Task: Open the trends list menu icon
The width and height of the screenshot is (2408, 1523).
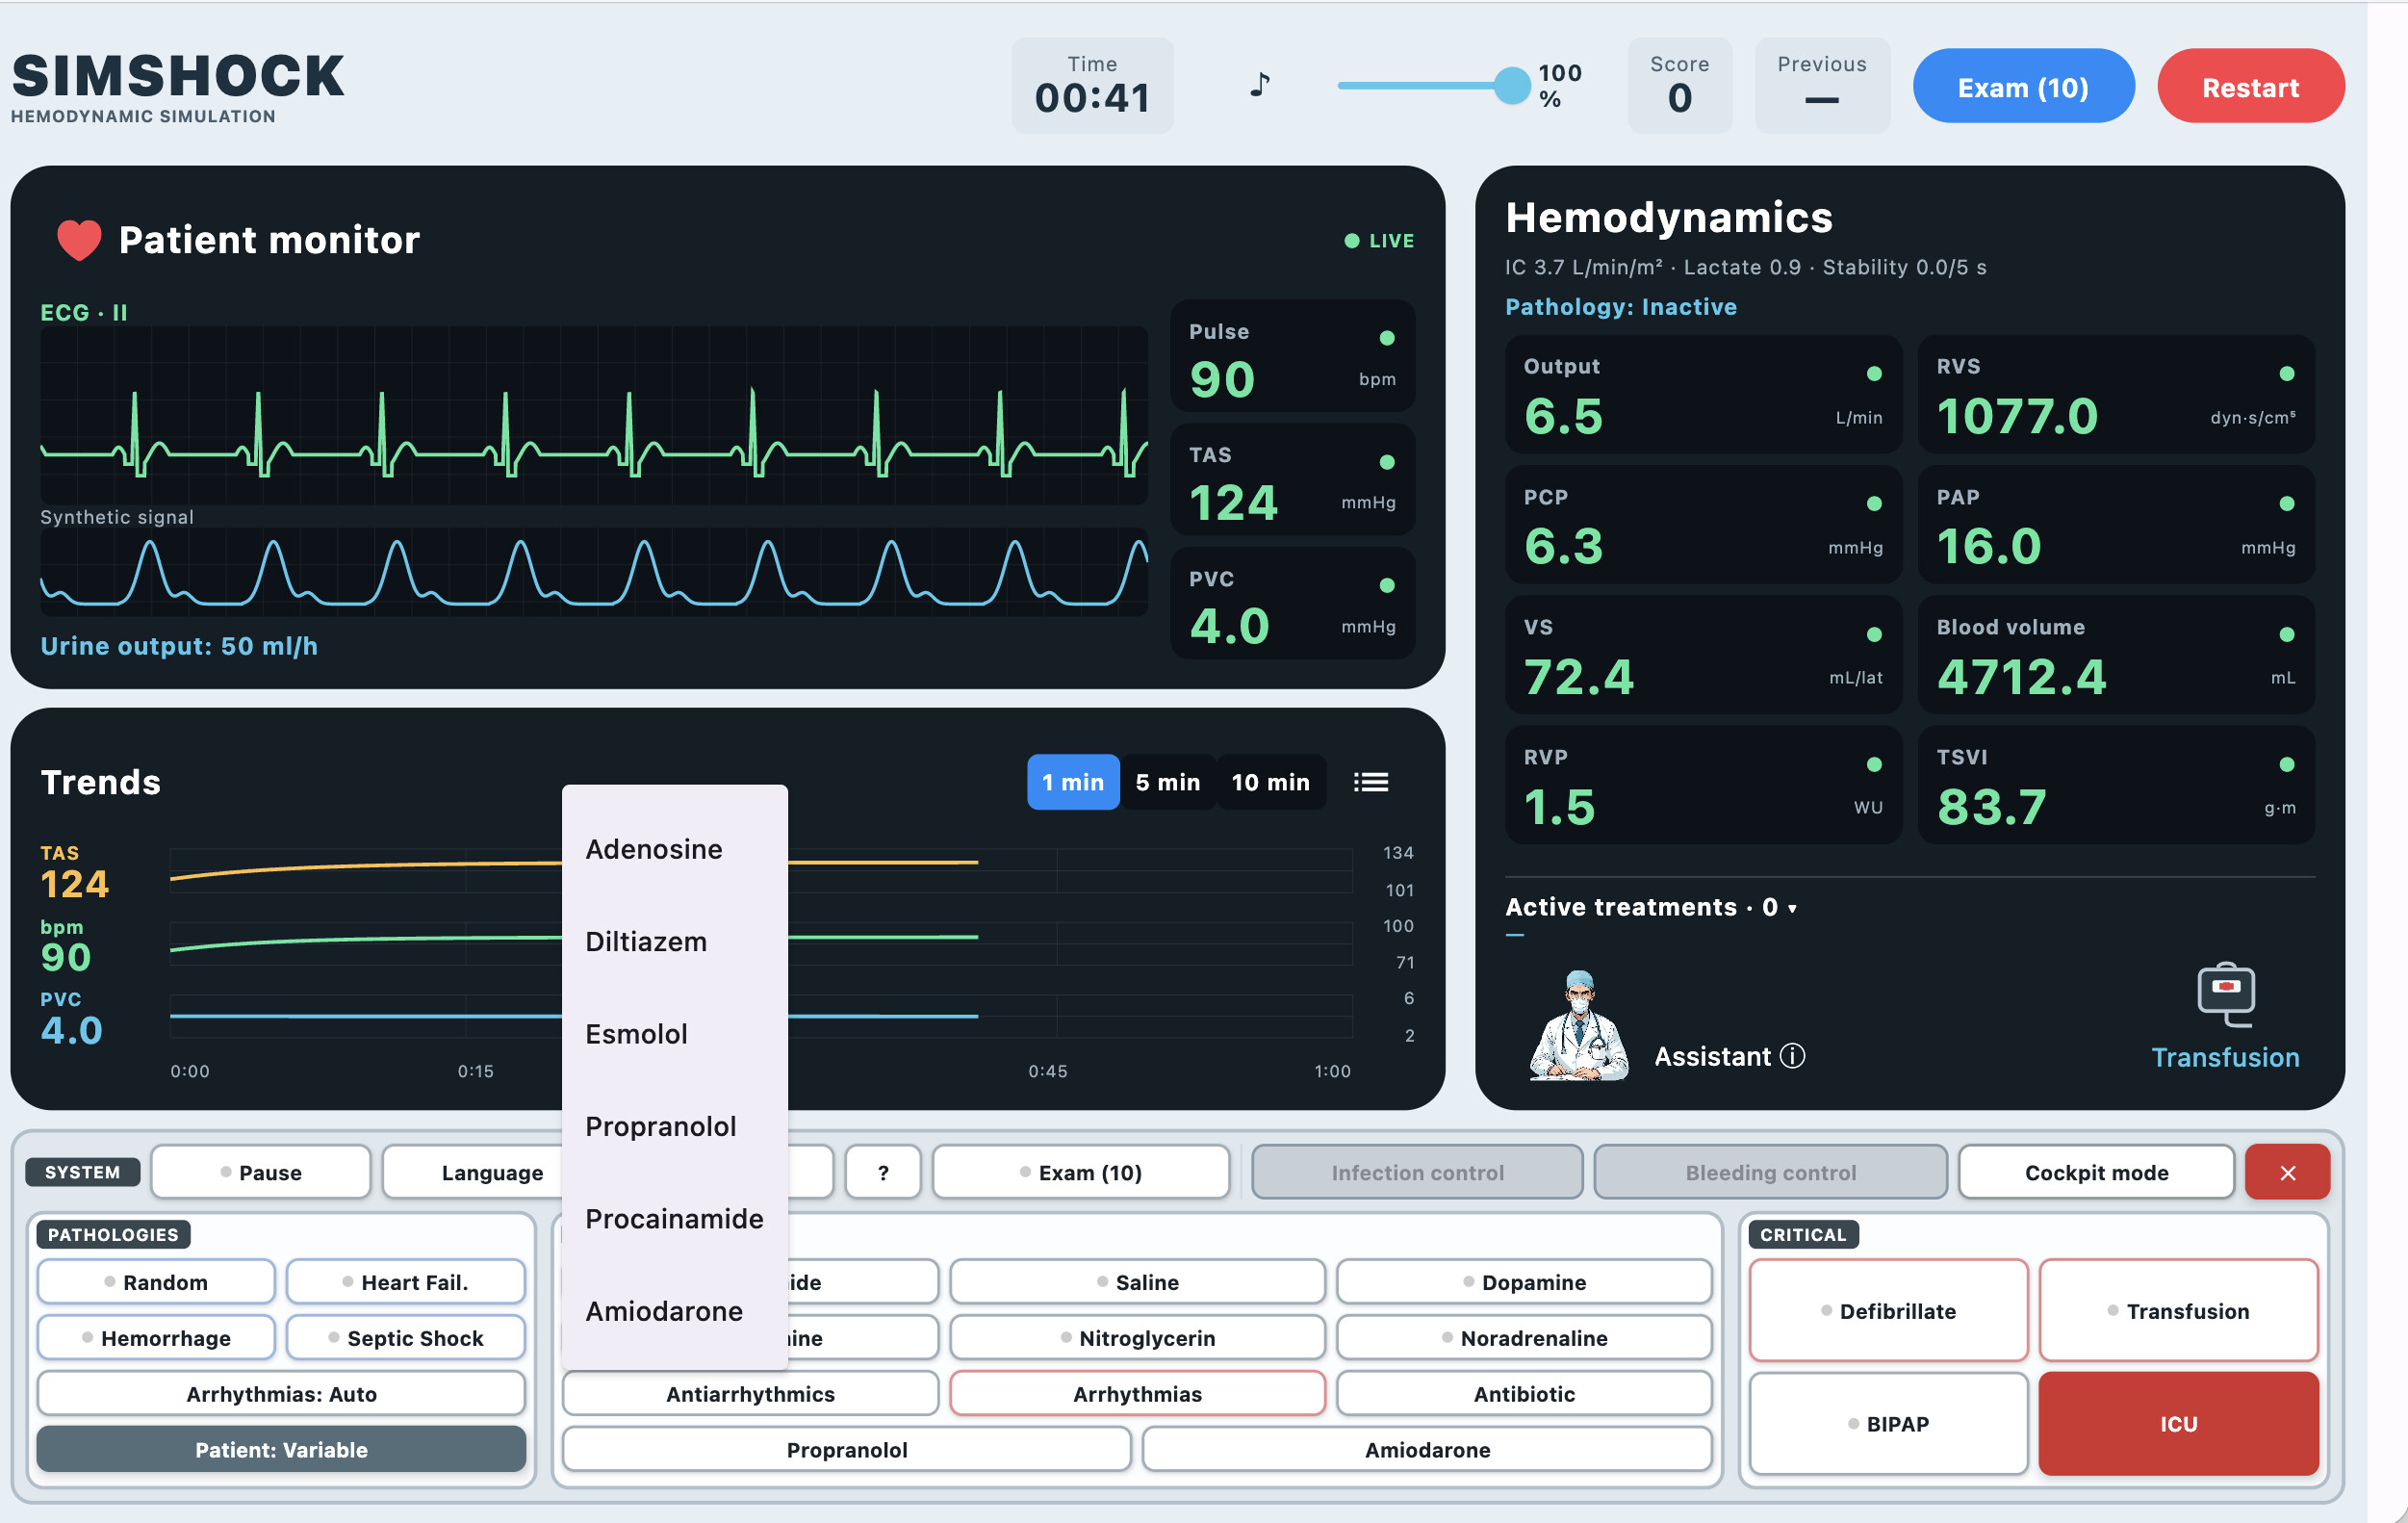Action: [x=1370, y=782]
